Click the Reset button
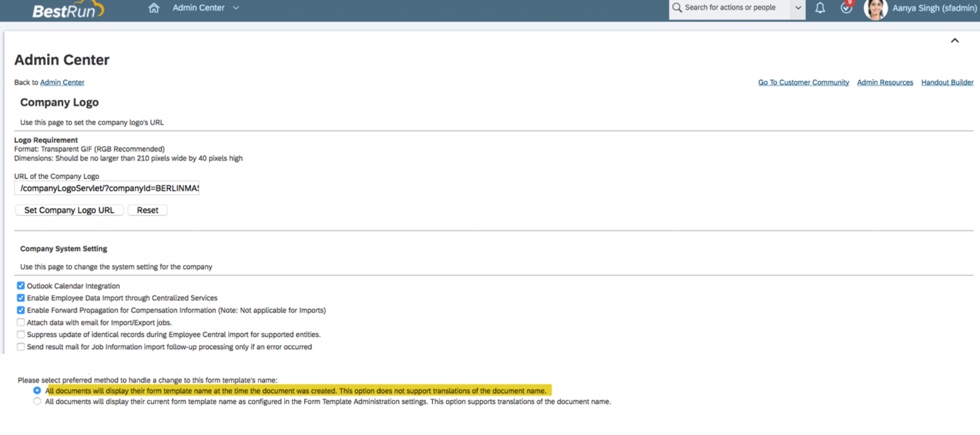Viewport: 980px width, 435px height. click(x=147, y=210)
